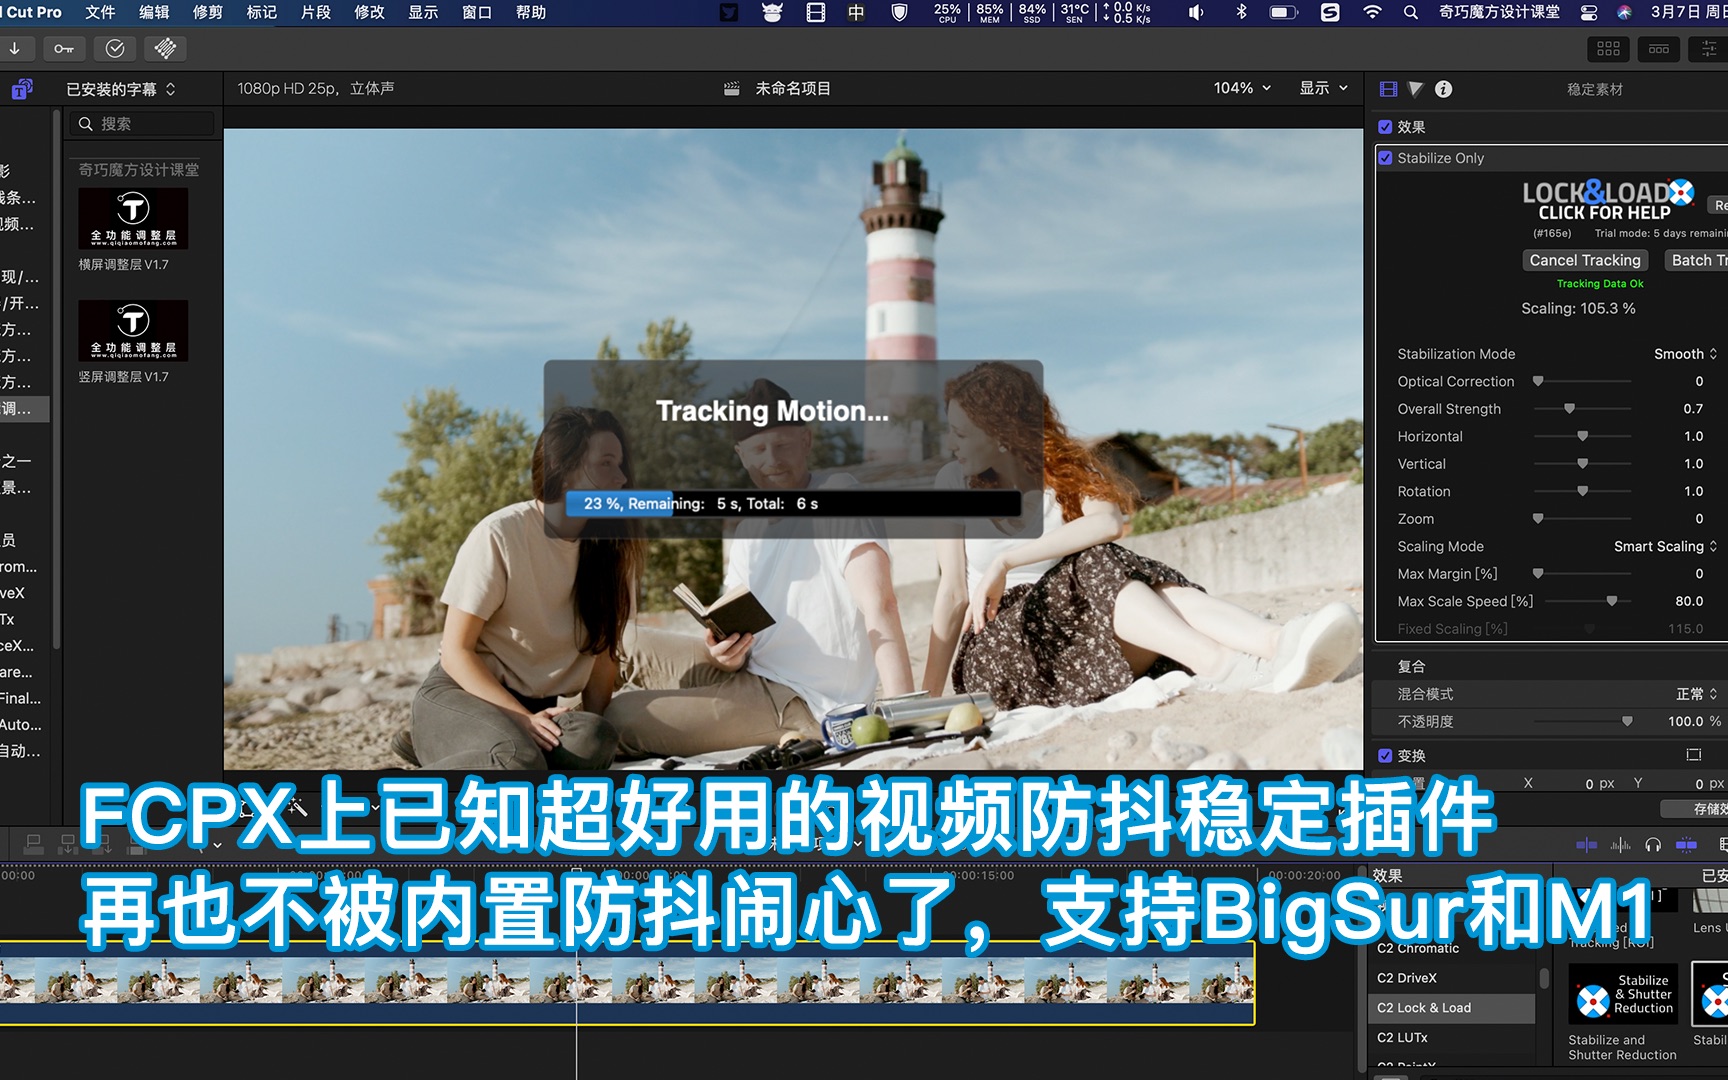
Task: Toggle audio skimming waveform icon
Action: click(x=1620, y=845)
